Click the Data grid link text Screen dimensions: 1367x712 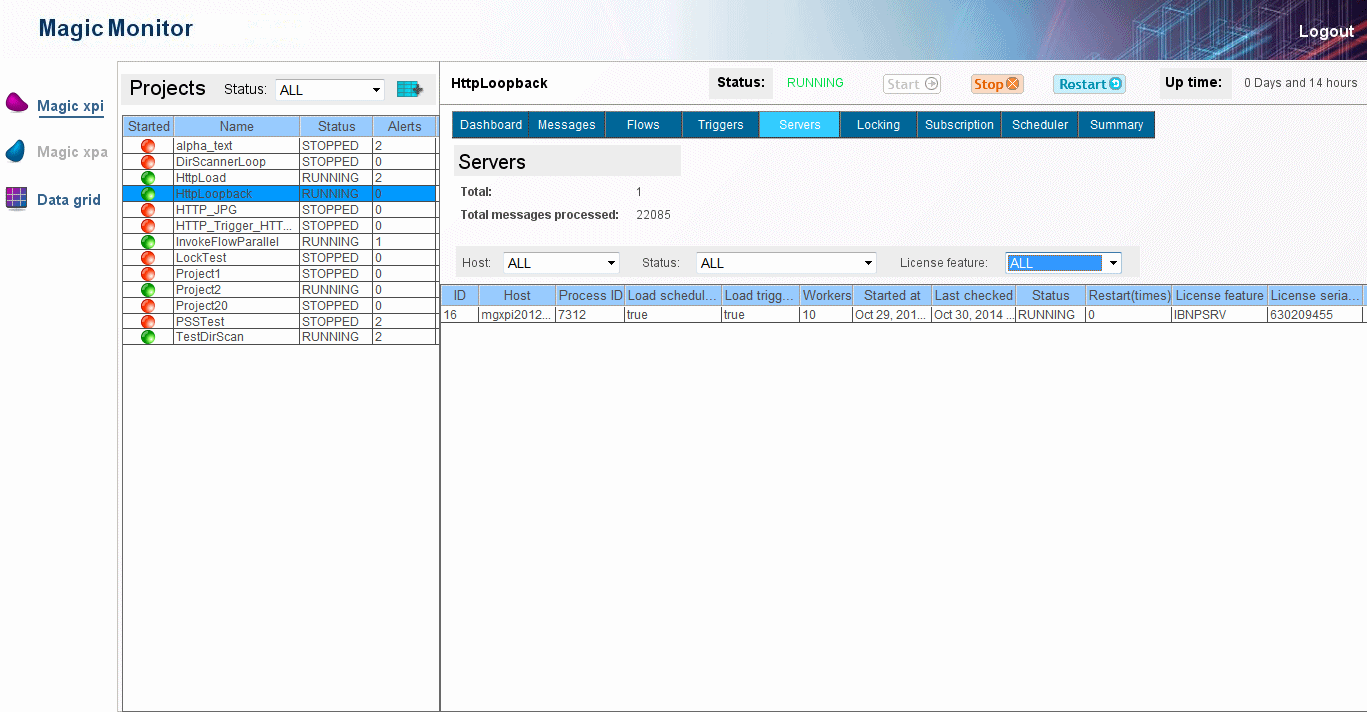click(69, 200)
